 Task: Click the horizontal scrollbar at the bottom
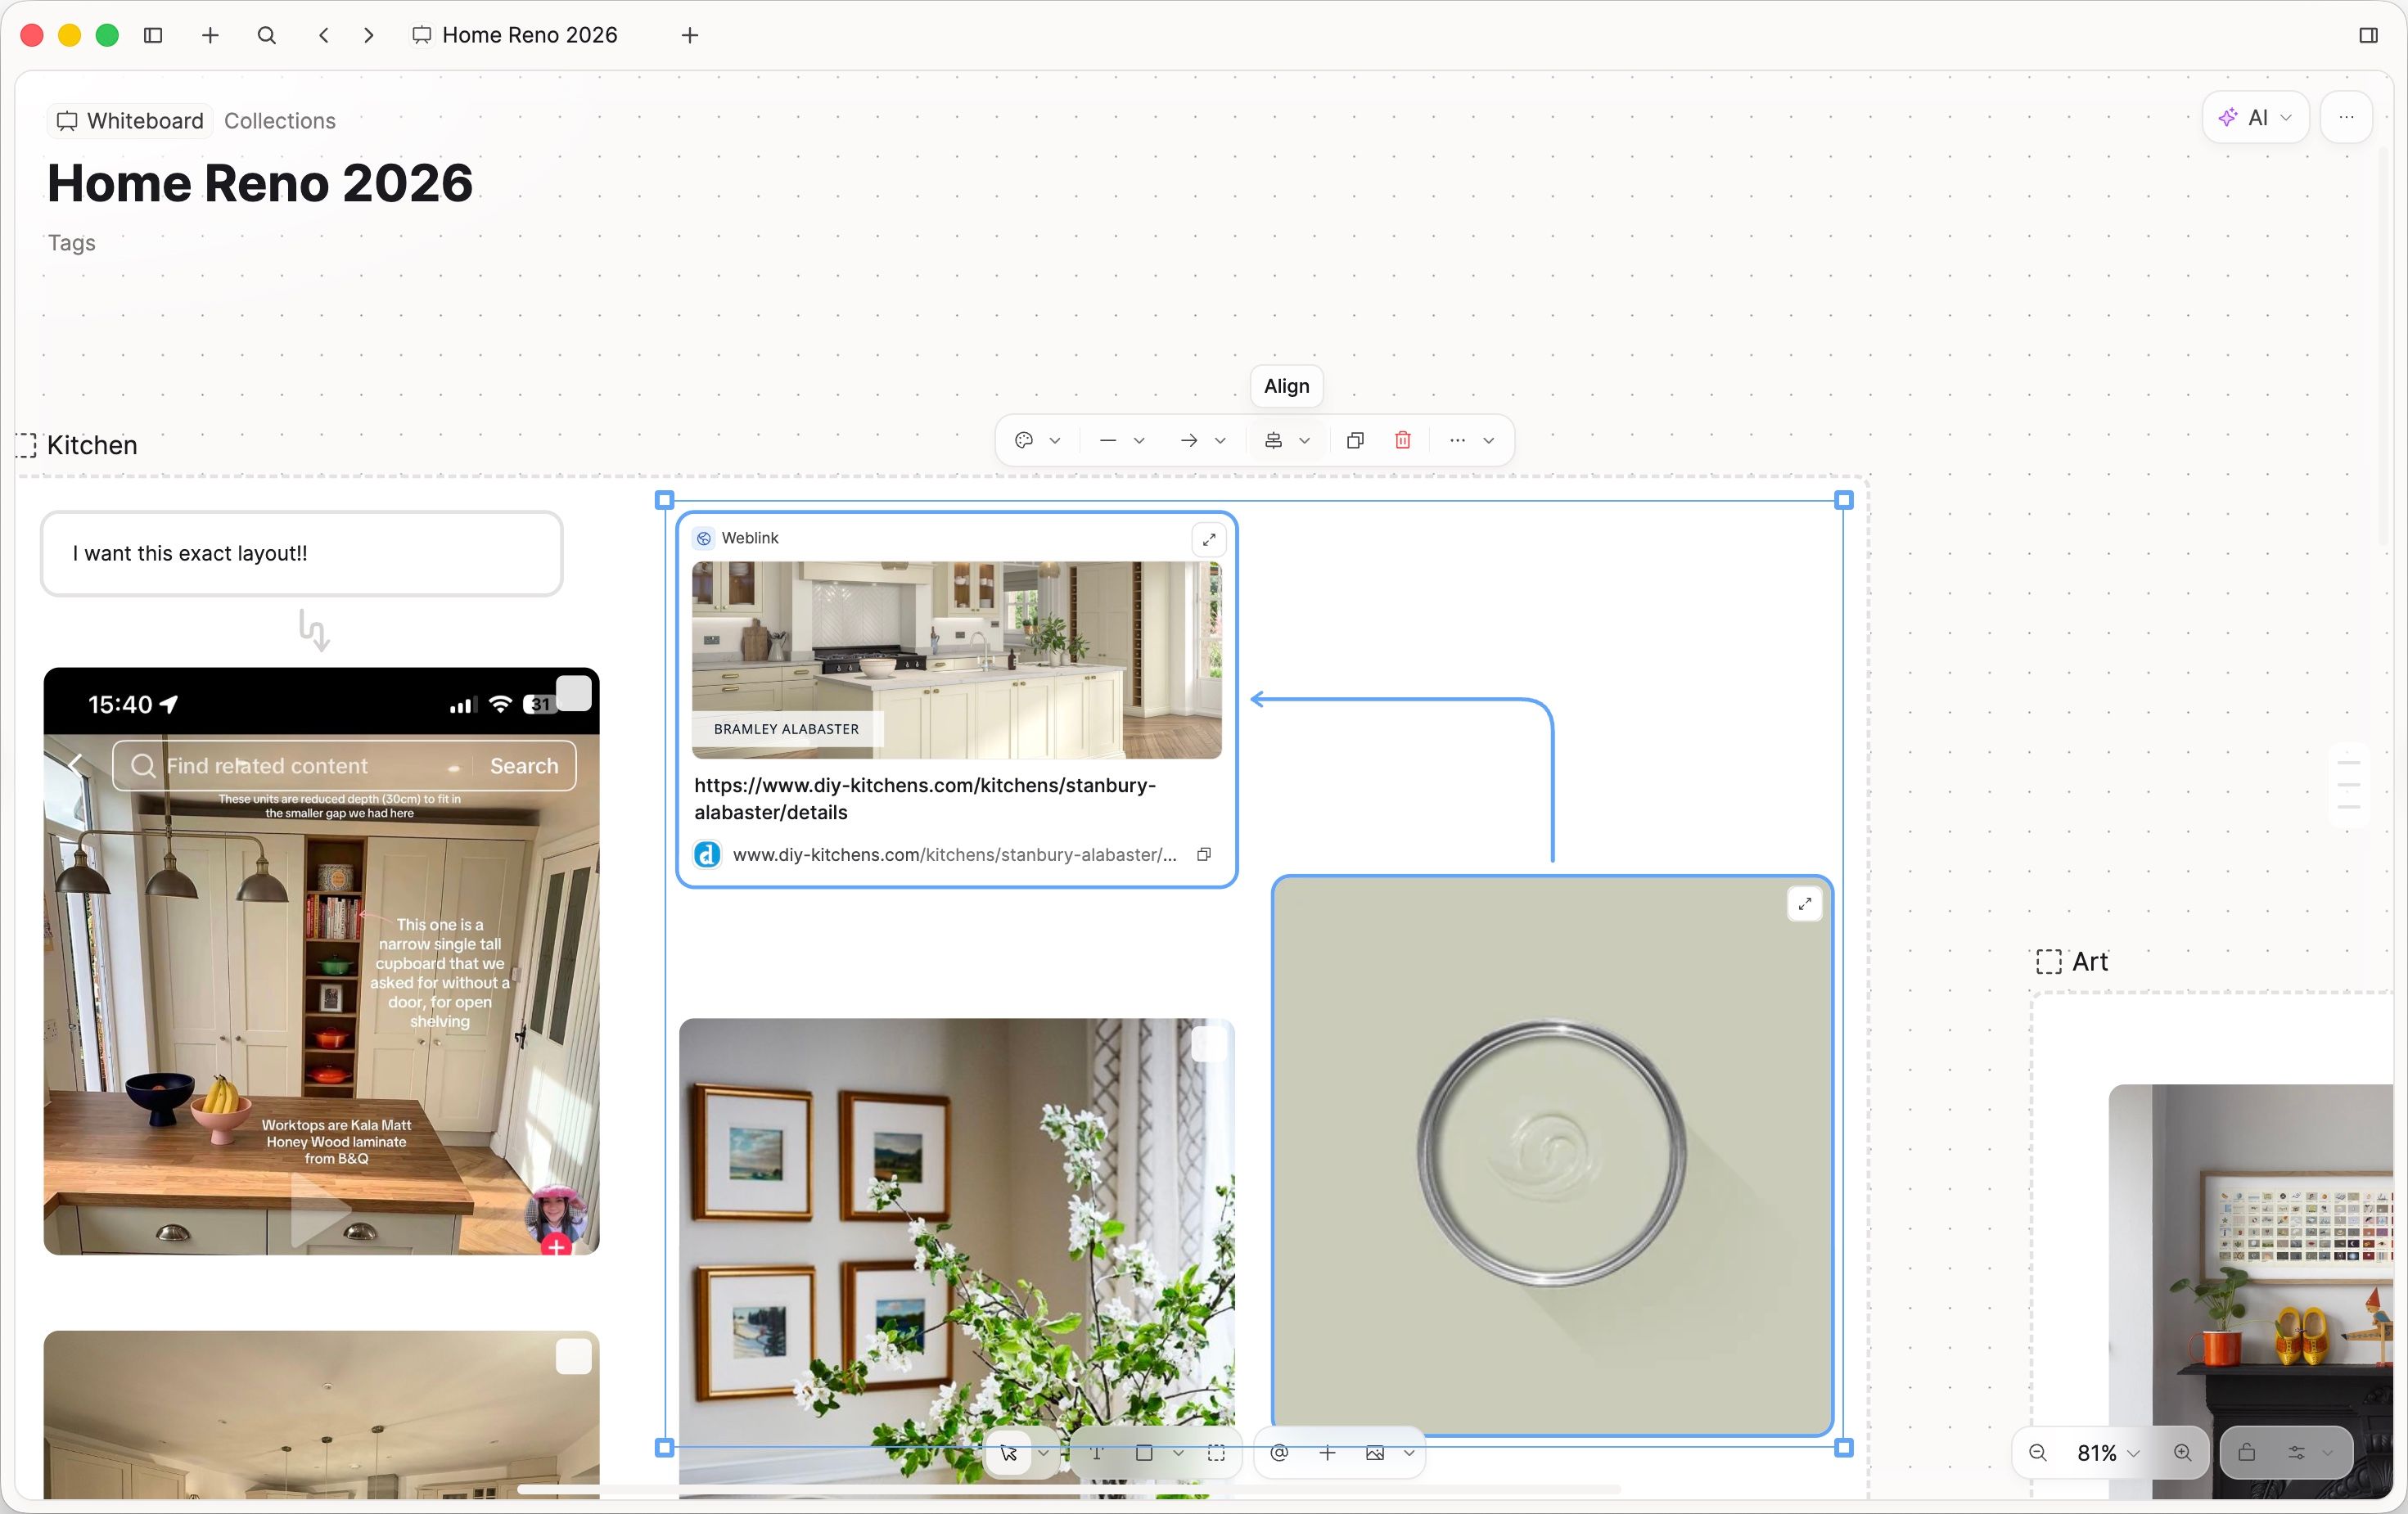[1067, 1489]
